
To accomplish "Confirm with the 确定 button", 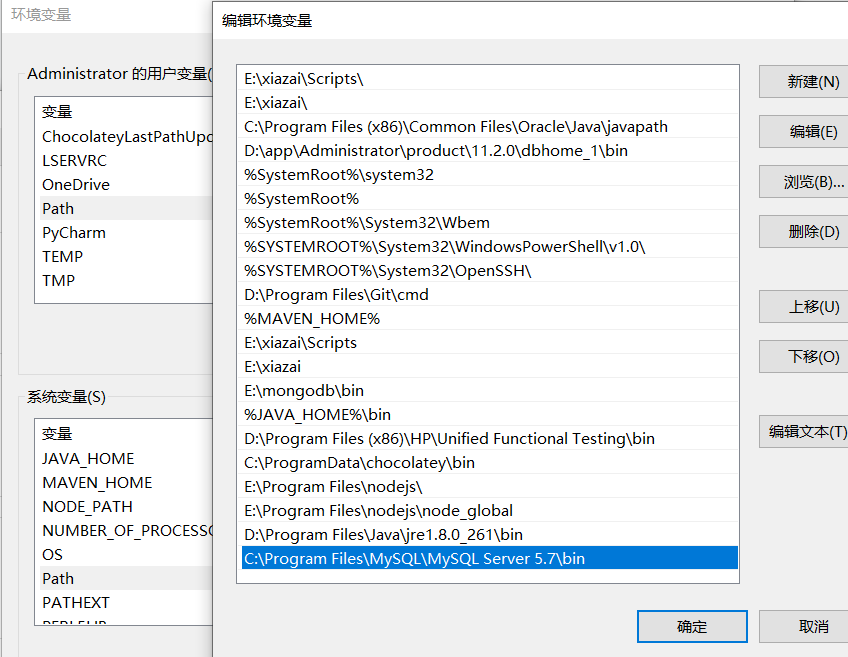I will (x=691, y=627).
